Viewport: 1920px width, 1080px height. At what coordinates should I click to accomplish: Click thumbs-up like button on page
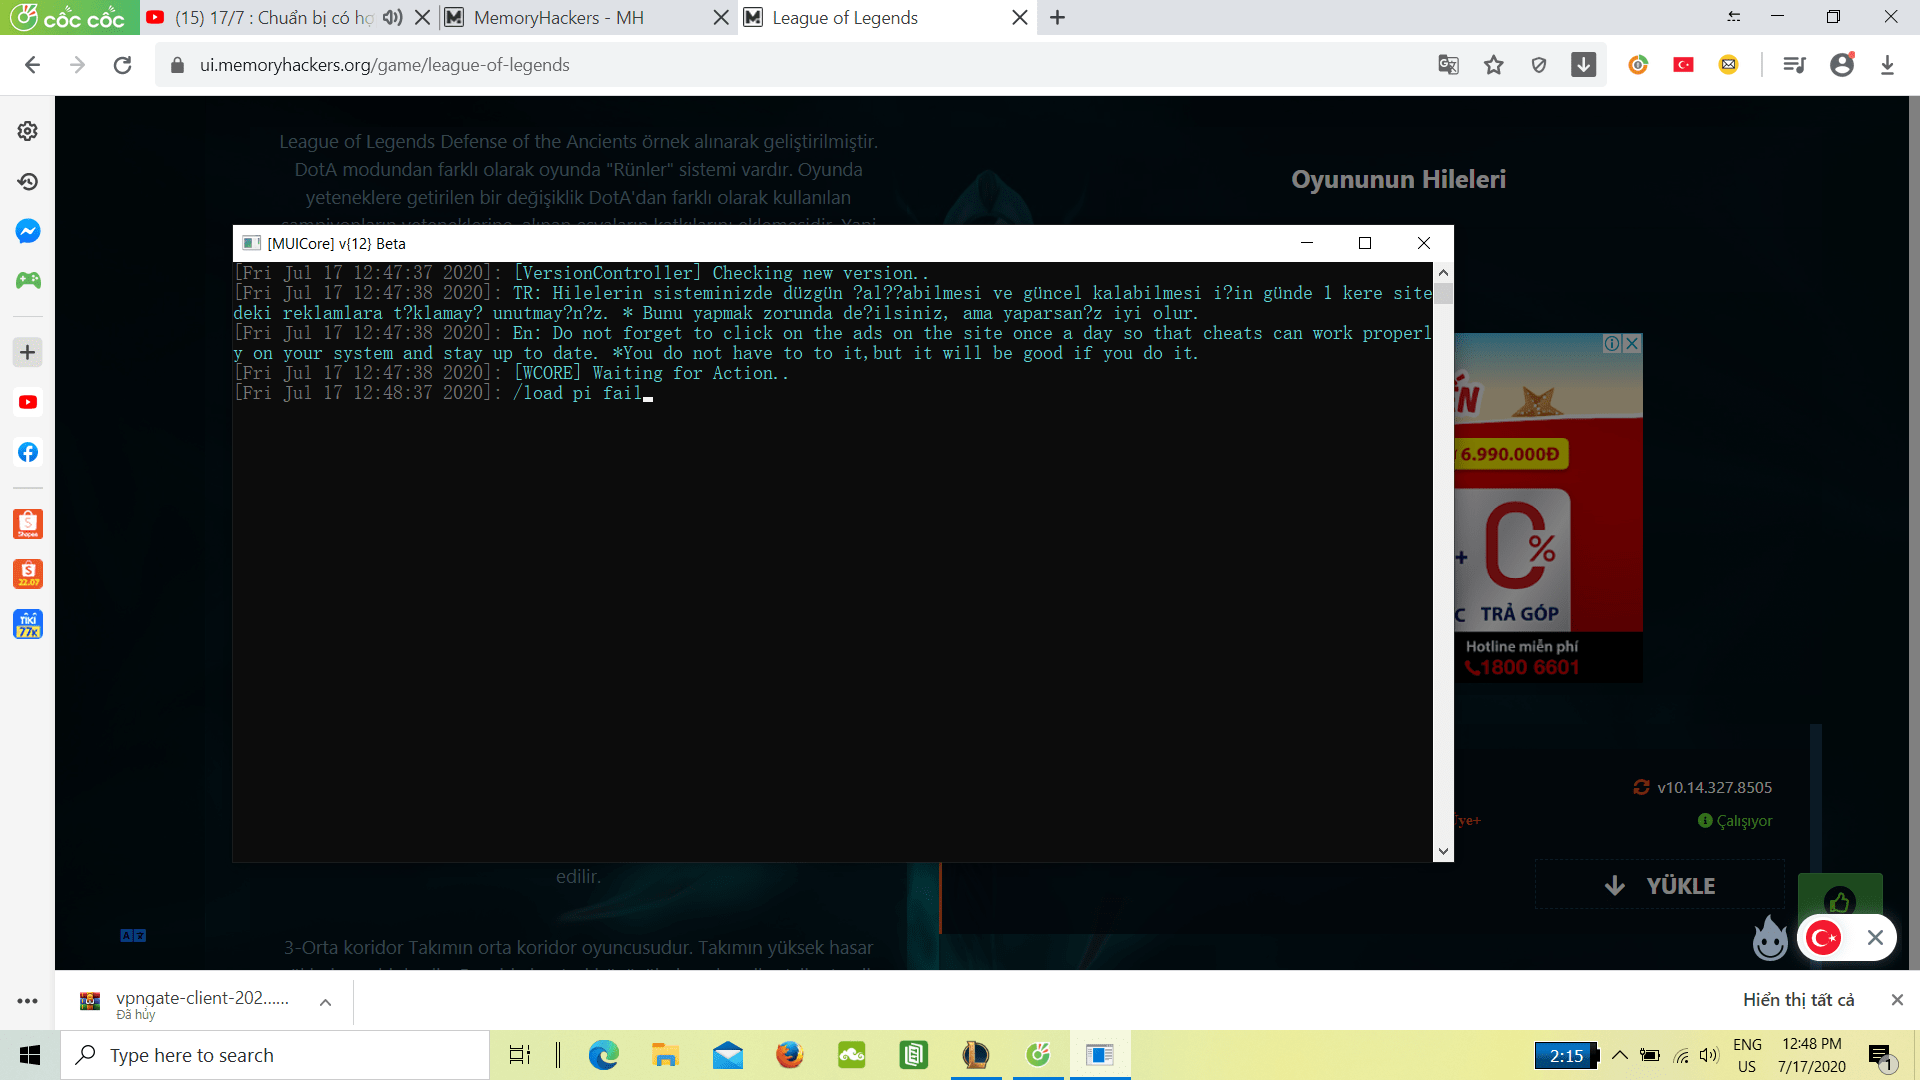click(x=1840, y=901)
